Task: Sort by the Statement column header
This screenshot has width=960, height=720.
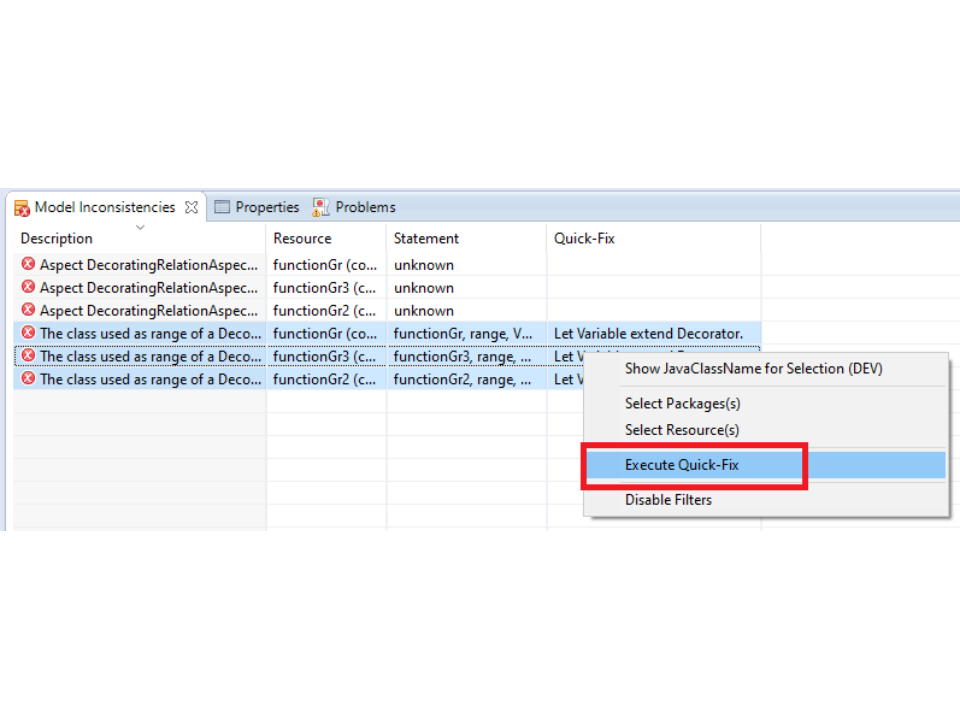Action: [x=426, y=239]
